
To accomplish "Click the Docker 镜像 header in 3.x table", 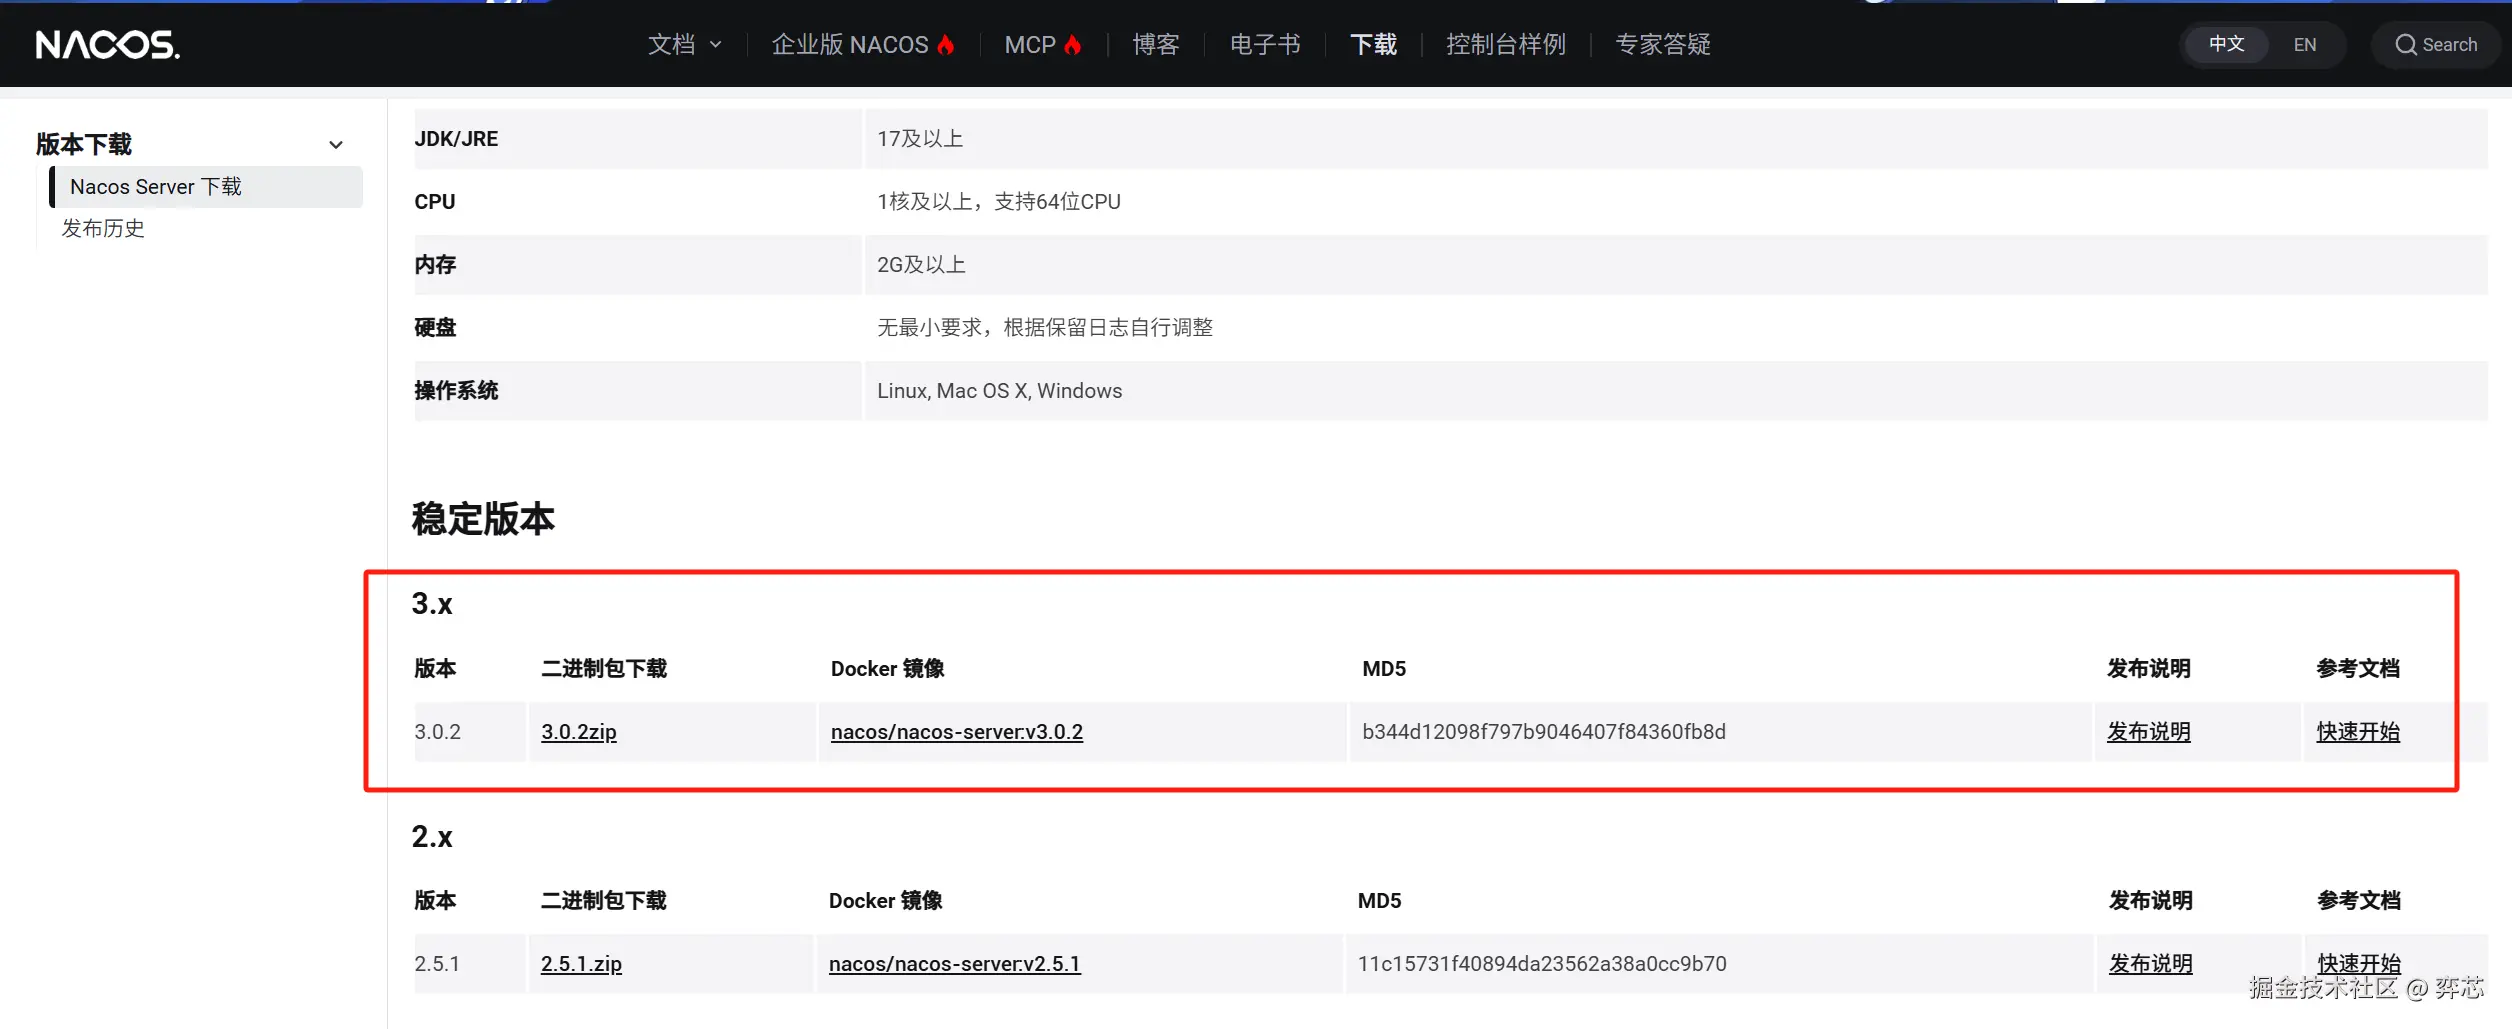I will coord(888,669).
